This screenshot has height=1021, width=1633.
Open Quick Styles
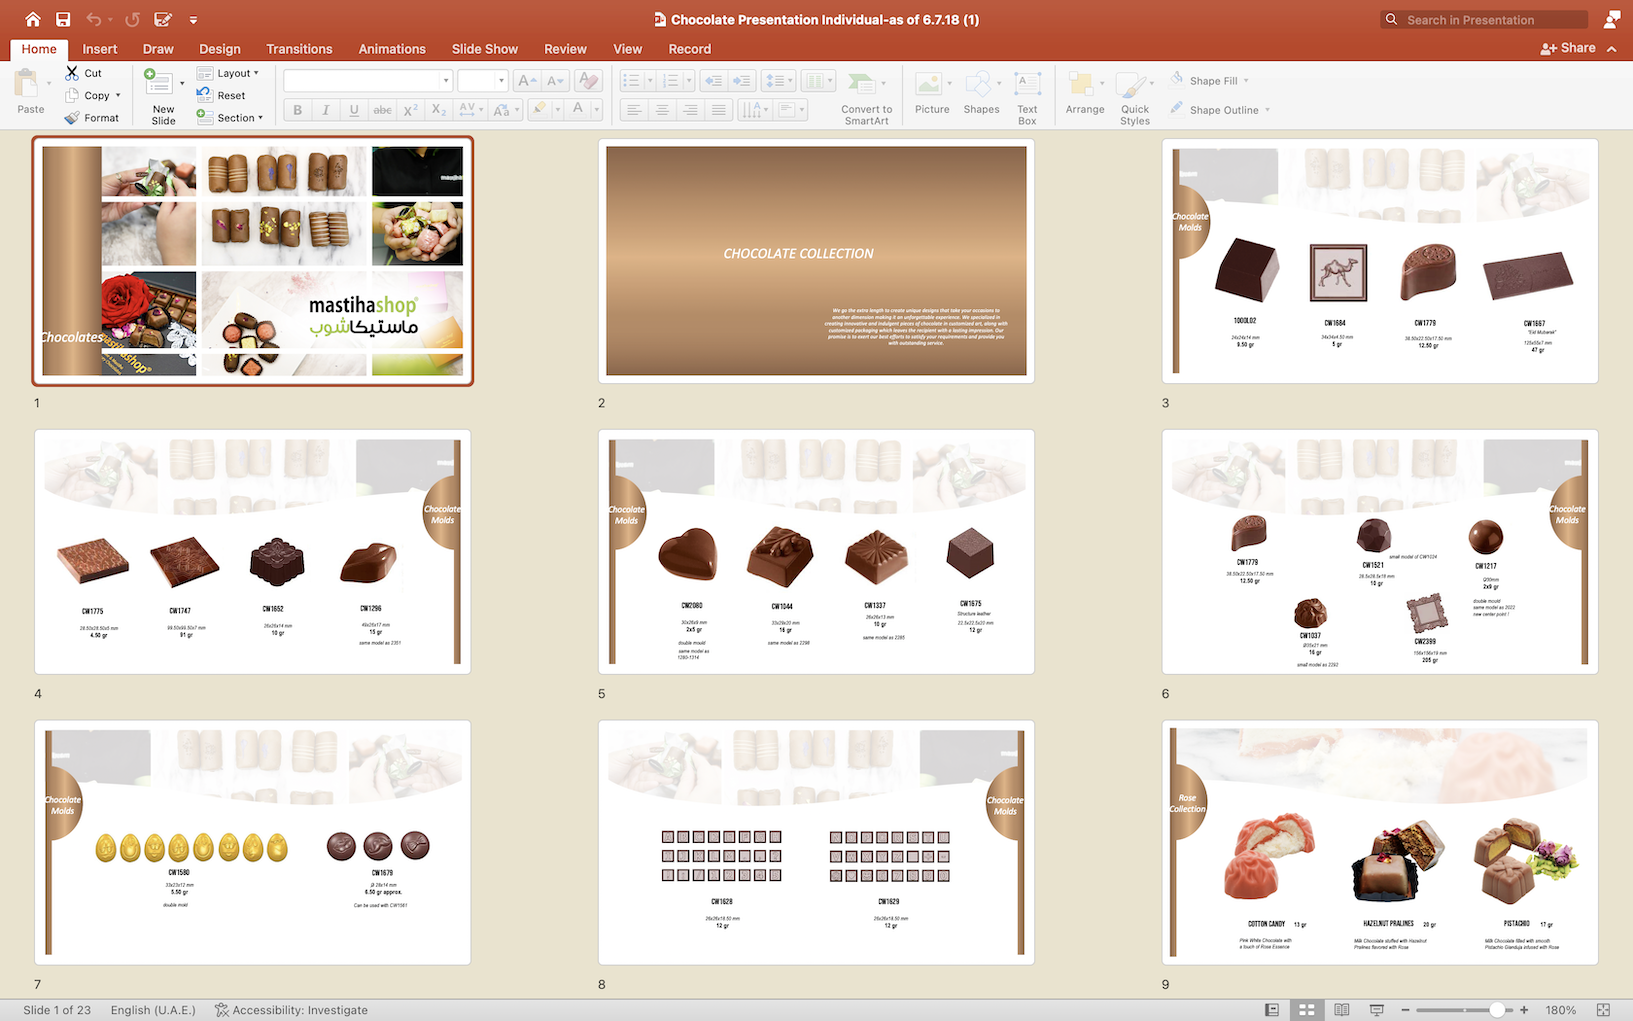pyautogui.click(x=1134, y=98)
